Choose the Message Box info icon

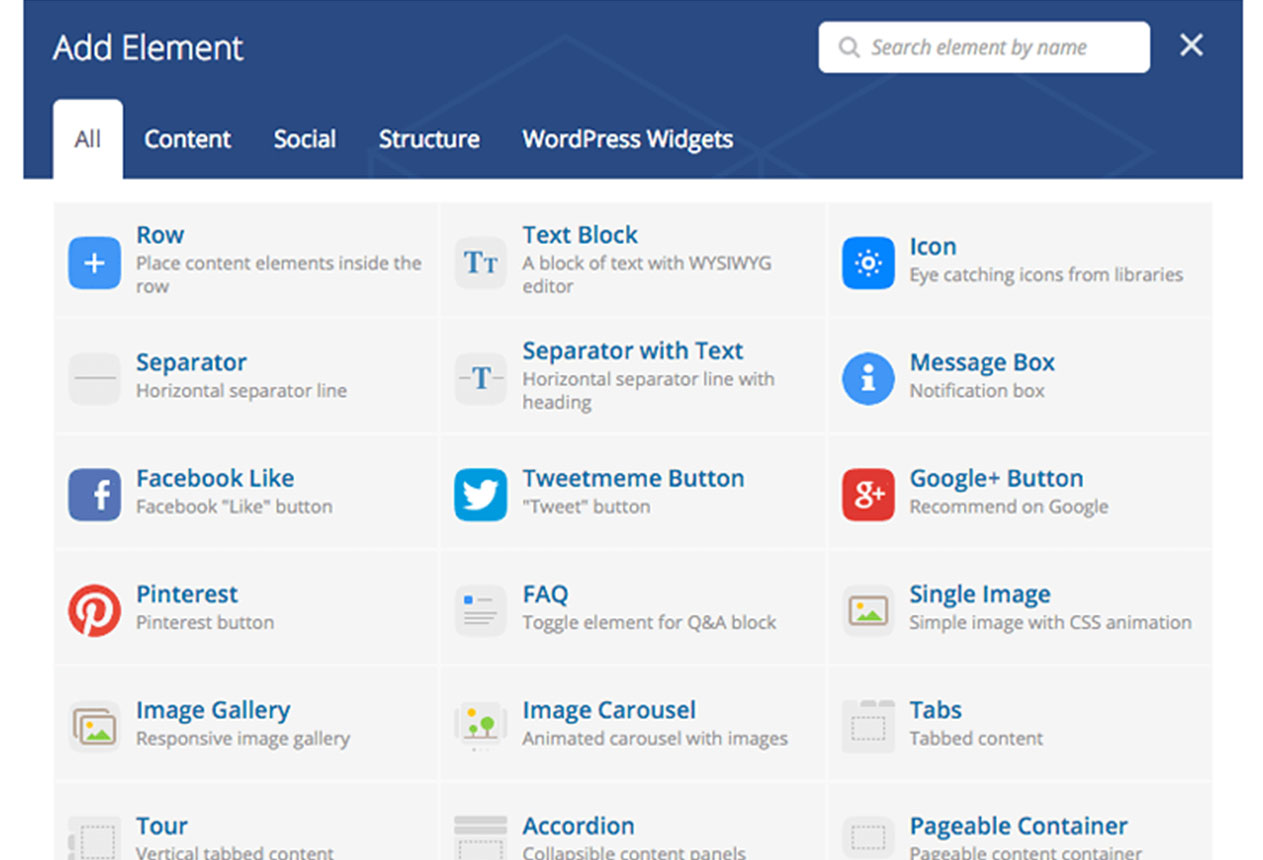(x=867, y=379)
